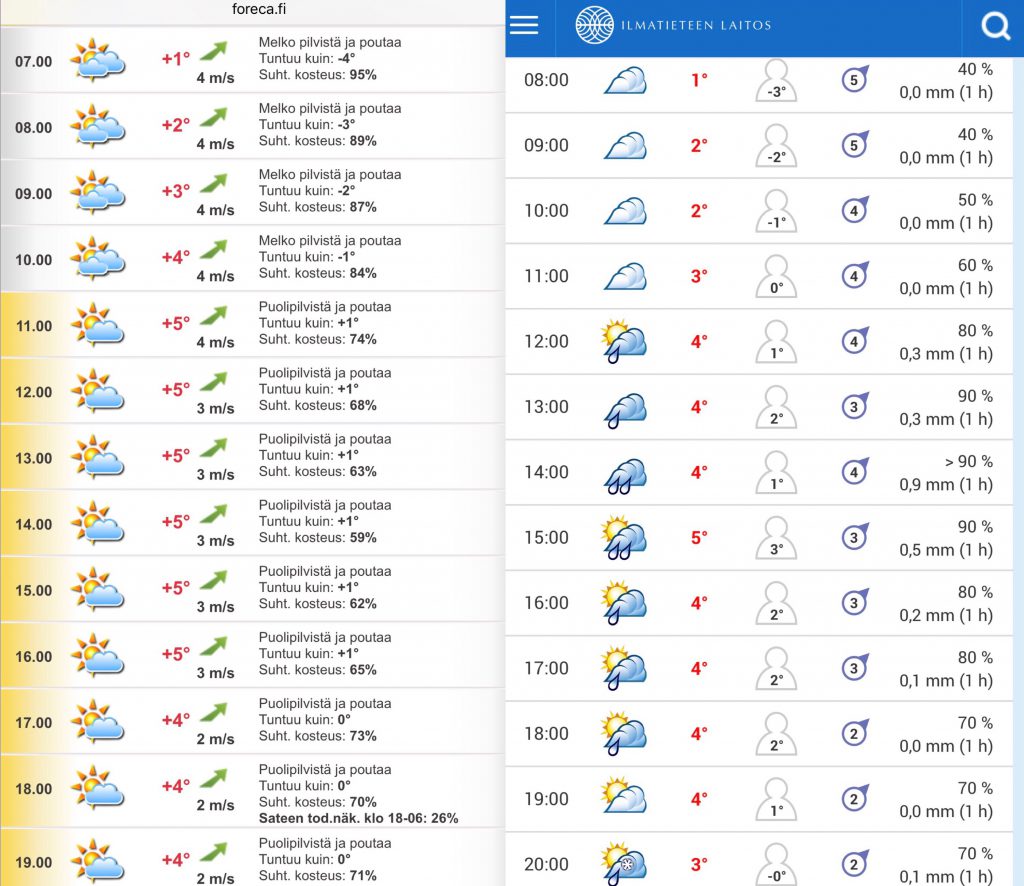Click the '0,5 mm (1 h)' rainfall value
The height and width of the screenshot is (886, 1024).
(x=946, y=550)
